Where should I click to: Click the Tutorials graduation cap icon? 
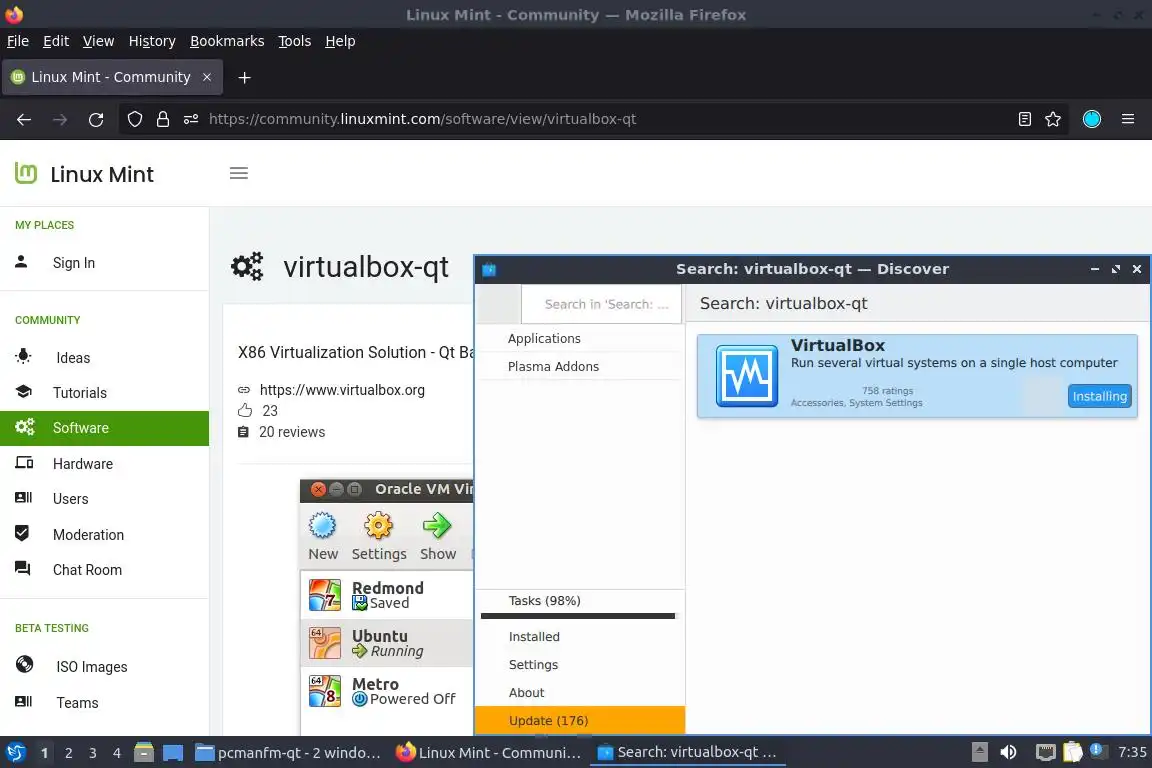[24, 392]
